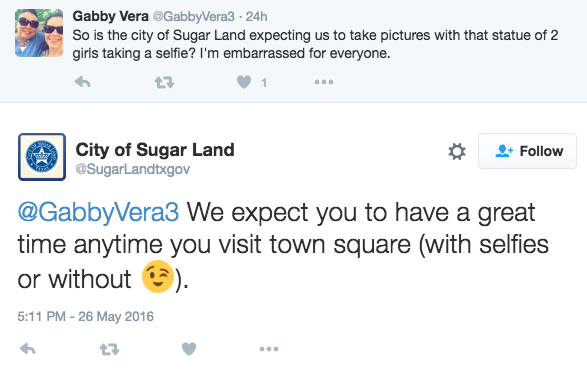Like the City of Sugar Land reply
This screenshot has width=587, height=381.
click(189, 349)
